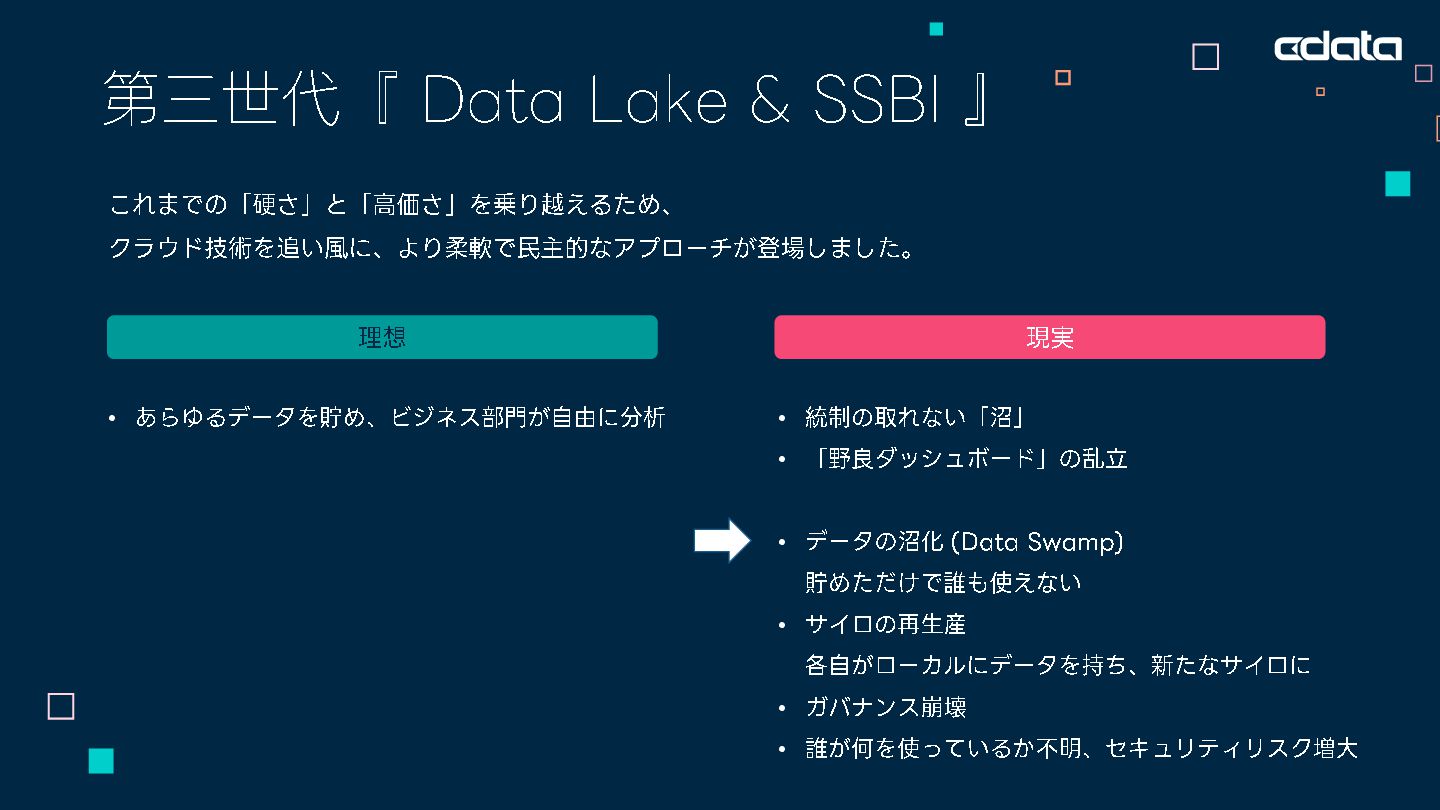This screenshot has width=1440, height=810.
Task: Select the pink 現実 header bar
Action: pyautogui.click(x=1049, y=337)
